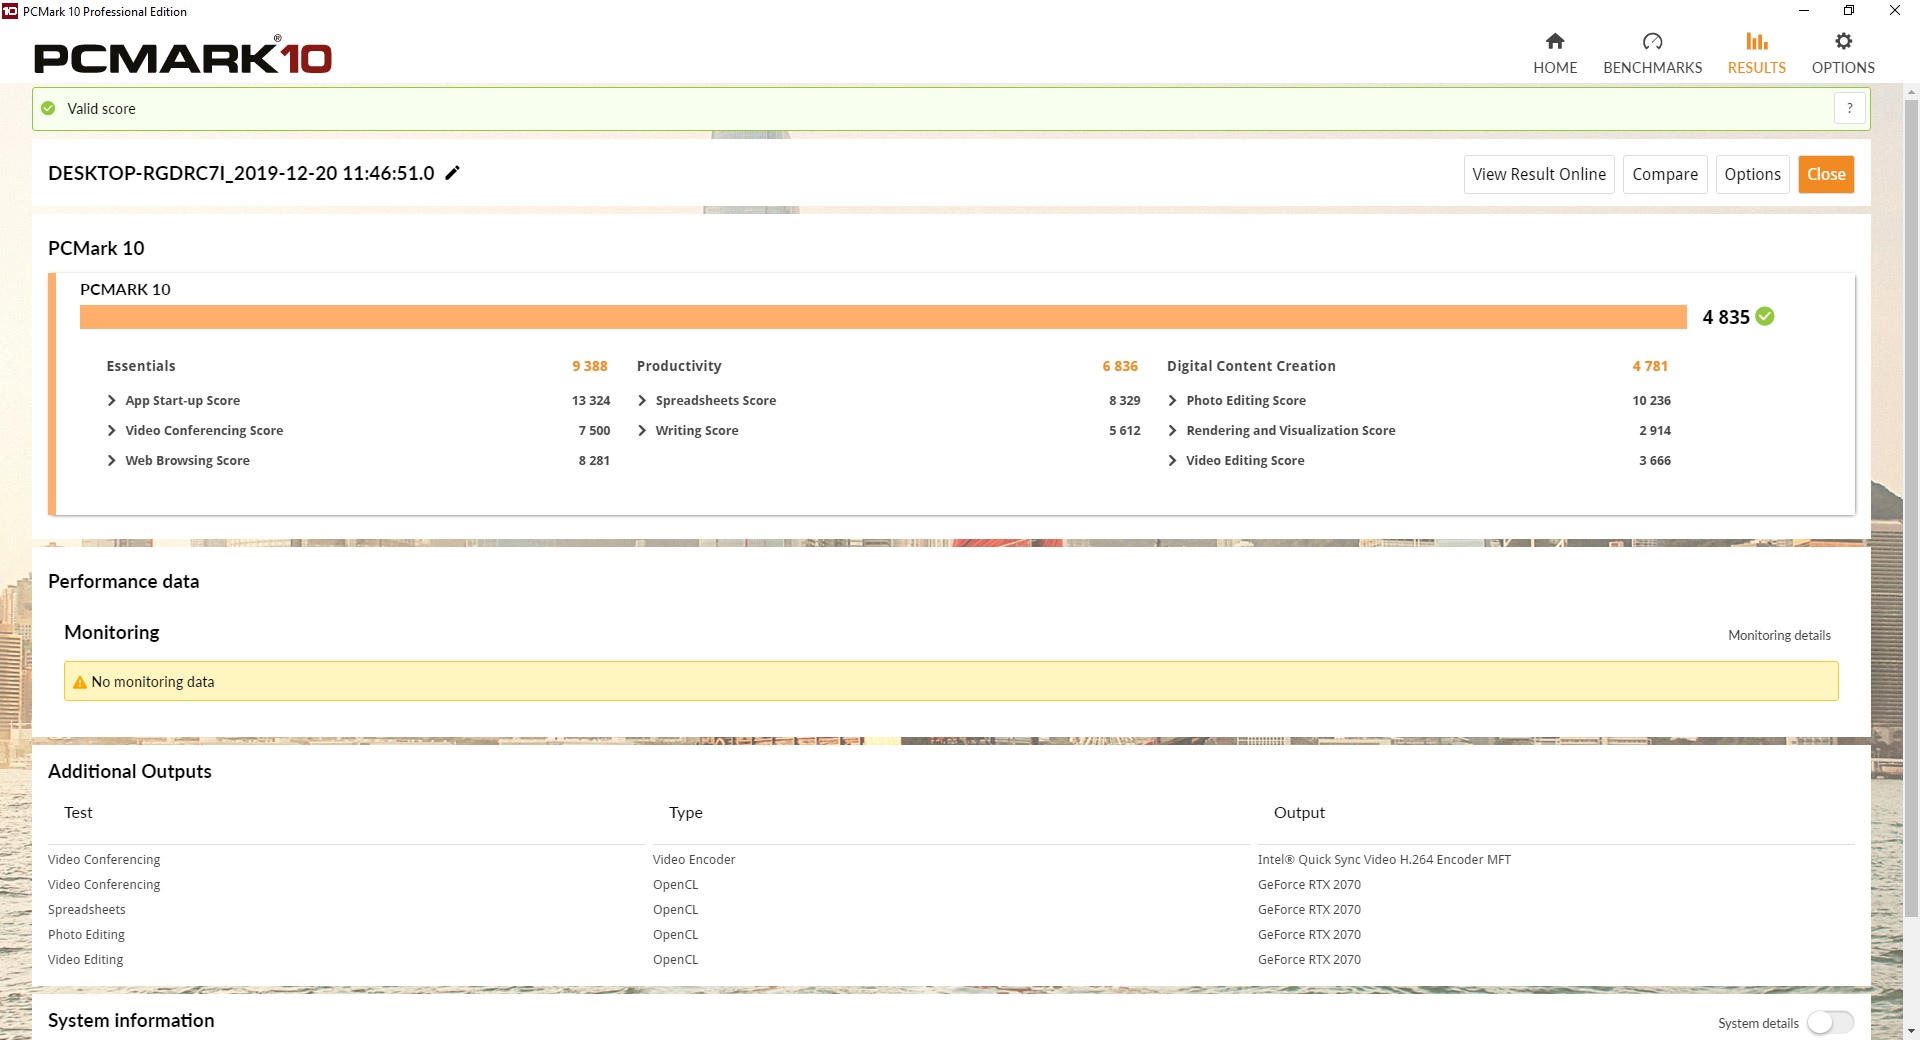Click the Test column header
The image size is (1920, 1040).
point(78,812)
